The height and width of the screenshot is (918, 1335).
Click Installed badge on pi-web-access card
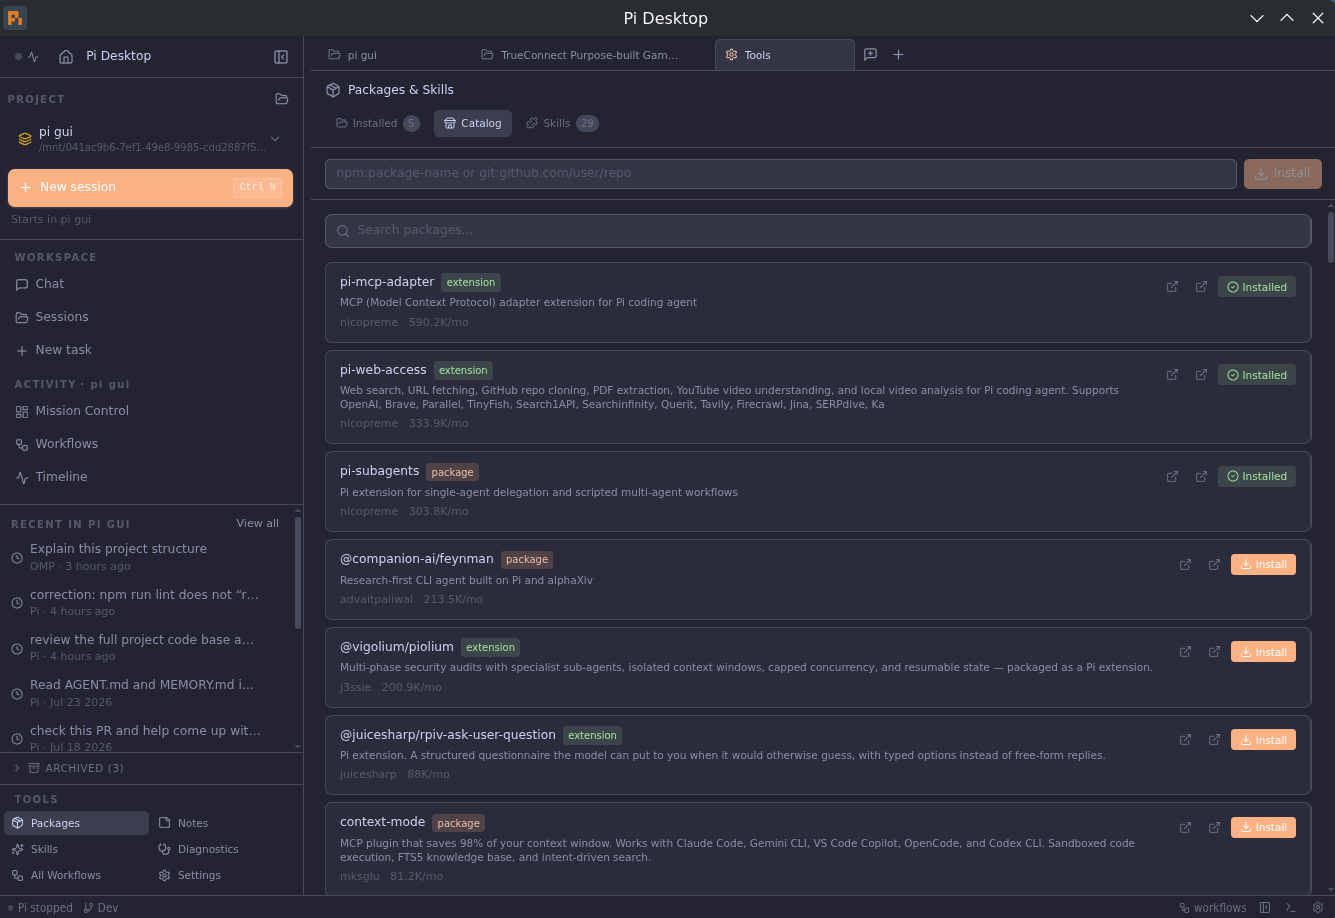(x=1257, y=375)
